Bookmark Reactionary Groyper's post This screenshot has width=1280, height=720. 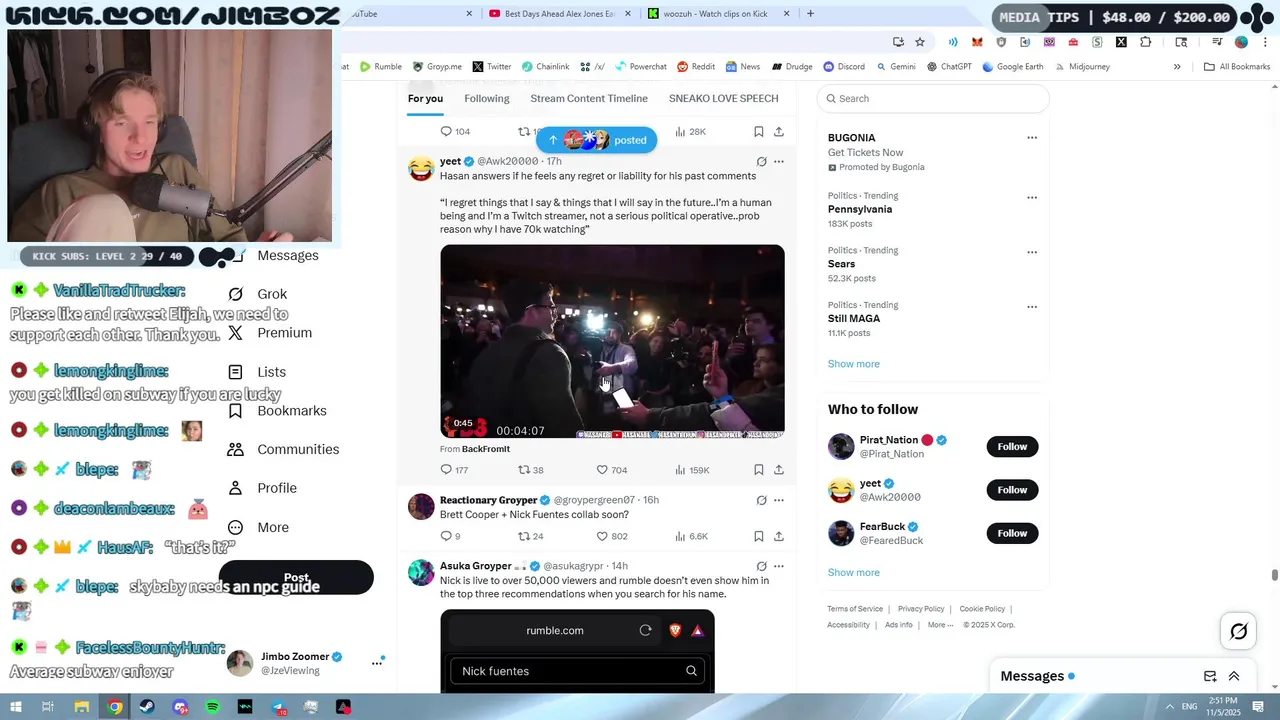tap(759, 536)
